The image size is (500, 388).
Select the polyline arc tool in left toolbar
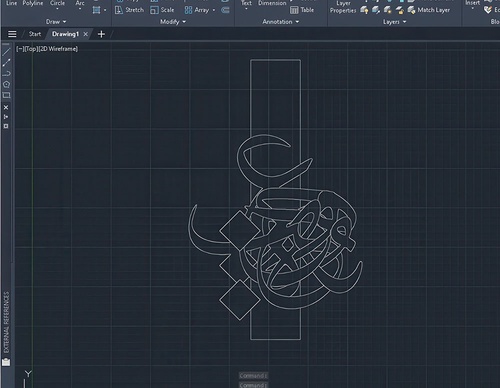pyautogui.click(x=6, y=73)
